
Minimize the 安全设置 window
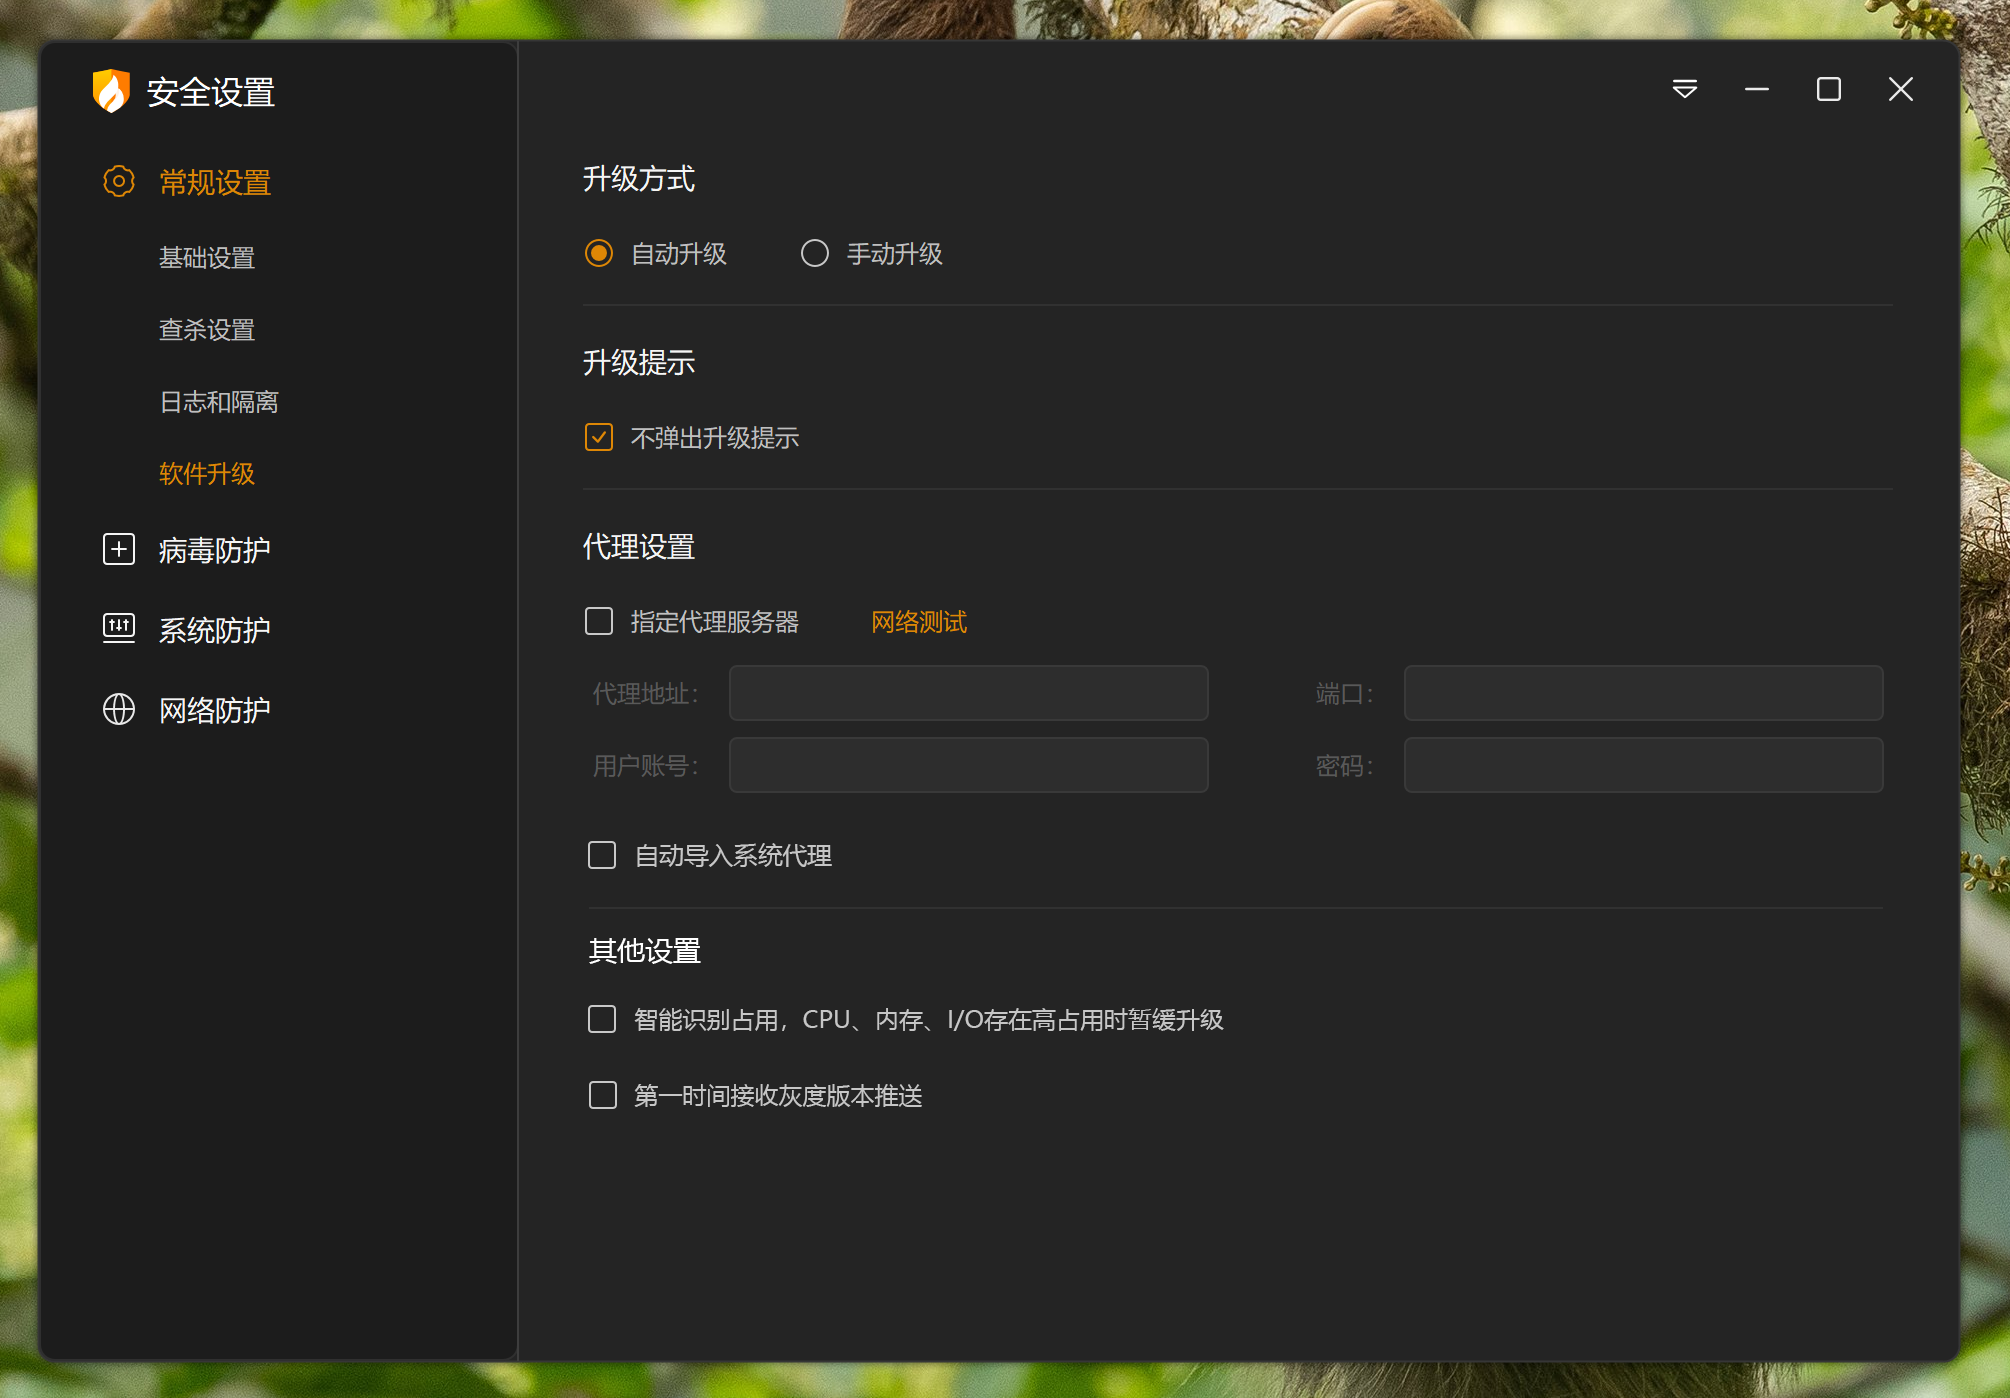[1757, 89]
